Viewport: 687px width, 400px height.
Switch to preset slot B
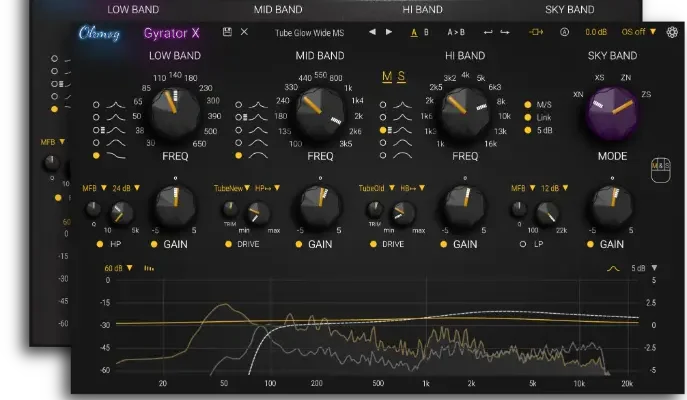(427, 32)
